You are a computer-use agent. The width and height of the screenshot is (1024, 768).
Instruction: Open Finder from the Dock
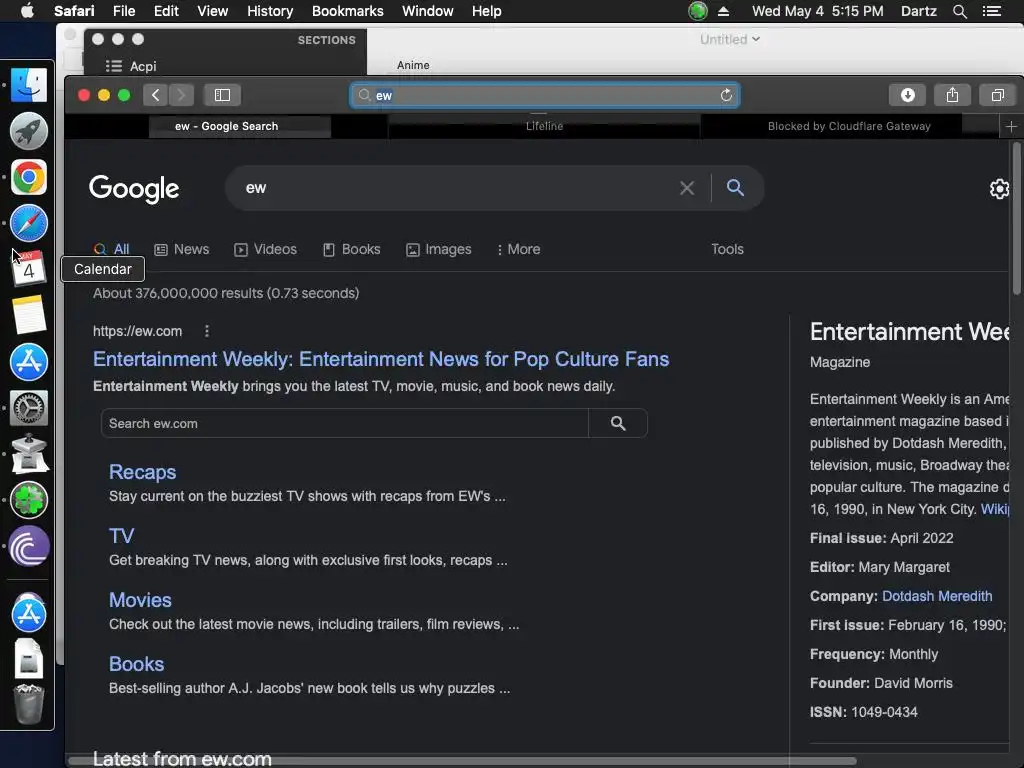tap(29, 84)
